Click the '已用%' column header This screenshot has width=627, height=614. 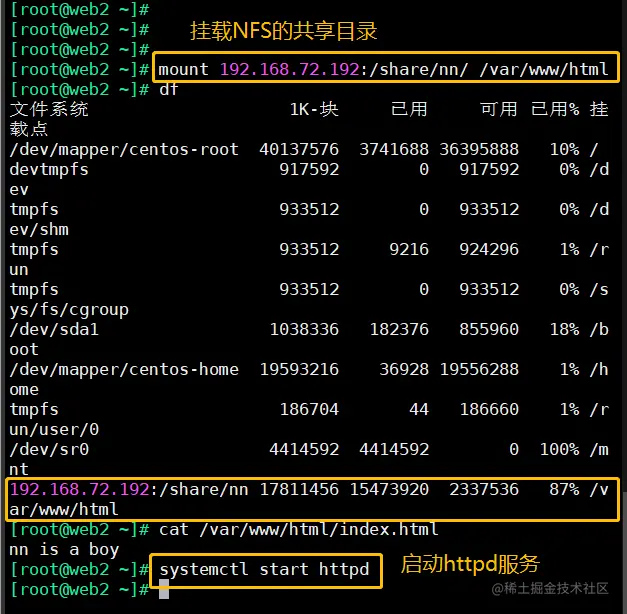click(555, 109)
